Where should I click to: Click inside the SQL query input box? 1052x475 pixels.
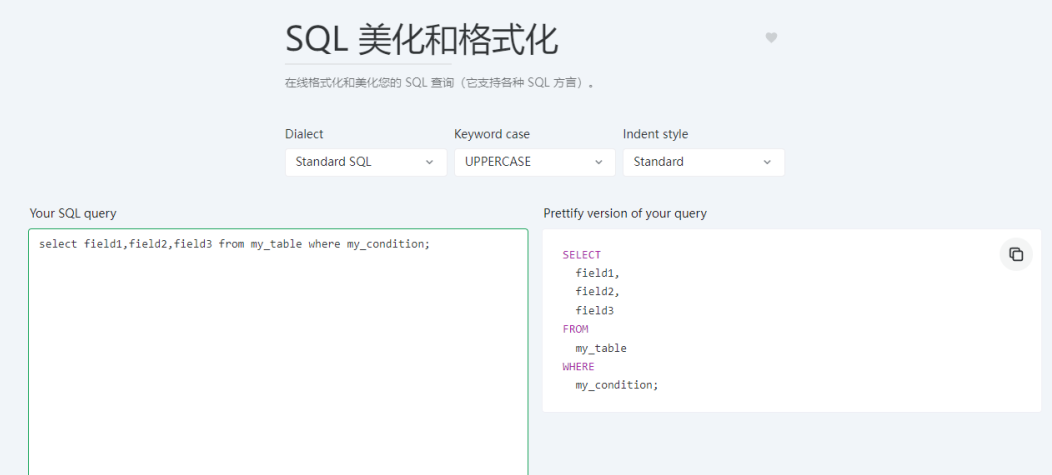click(x=278, y=360)
